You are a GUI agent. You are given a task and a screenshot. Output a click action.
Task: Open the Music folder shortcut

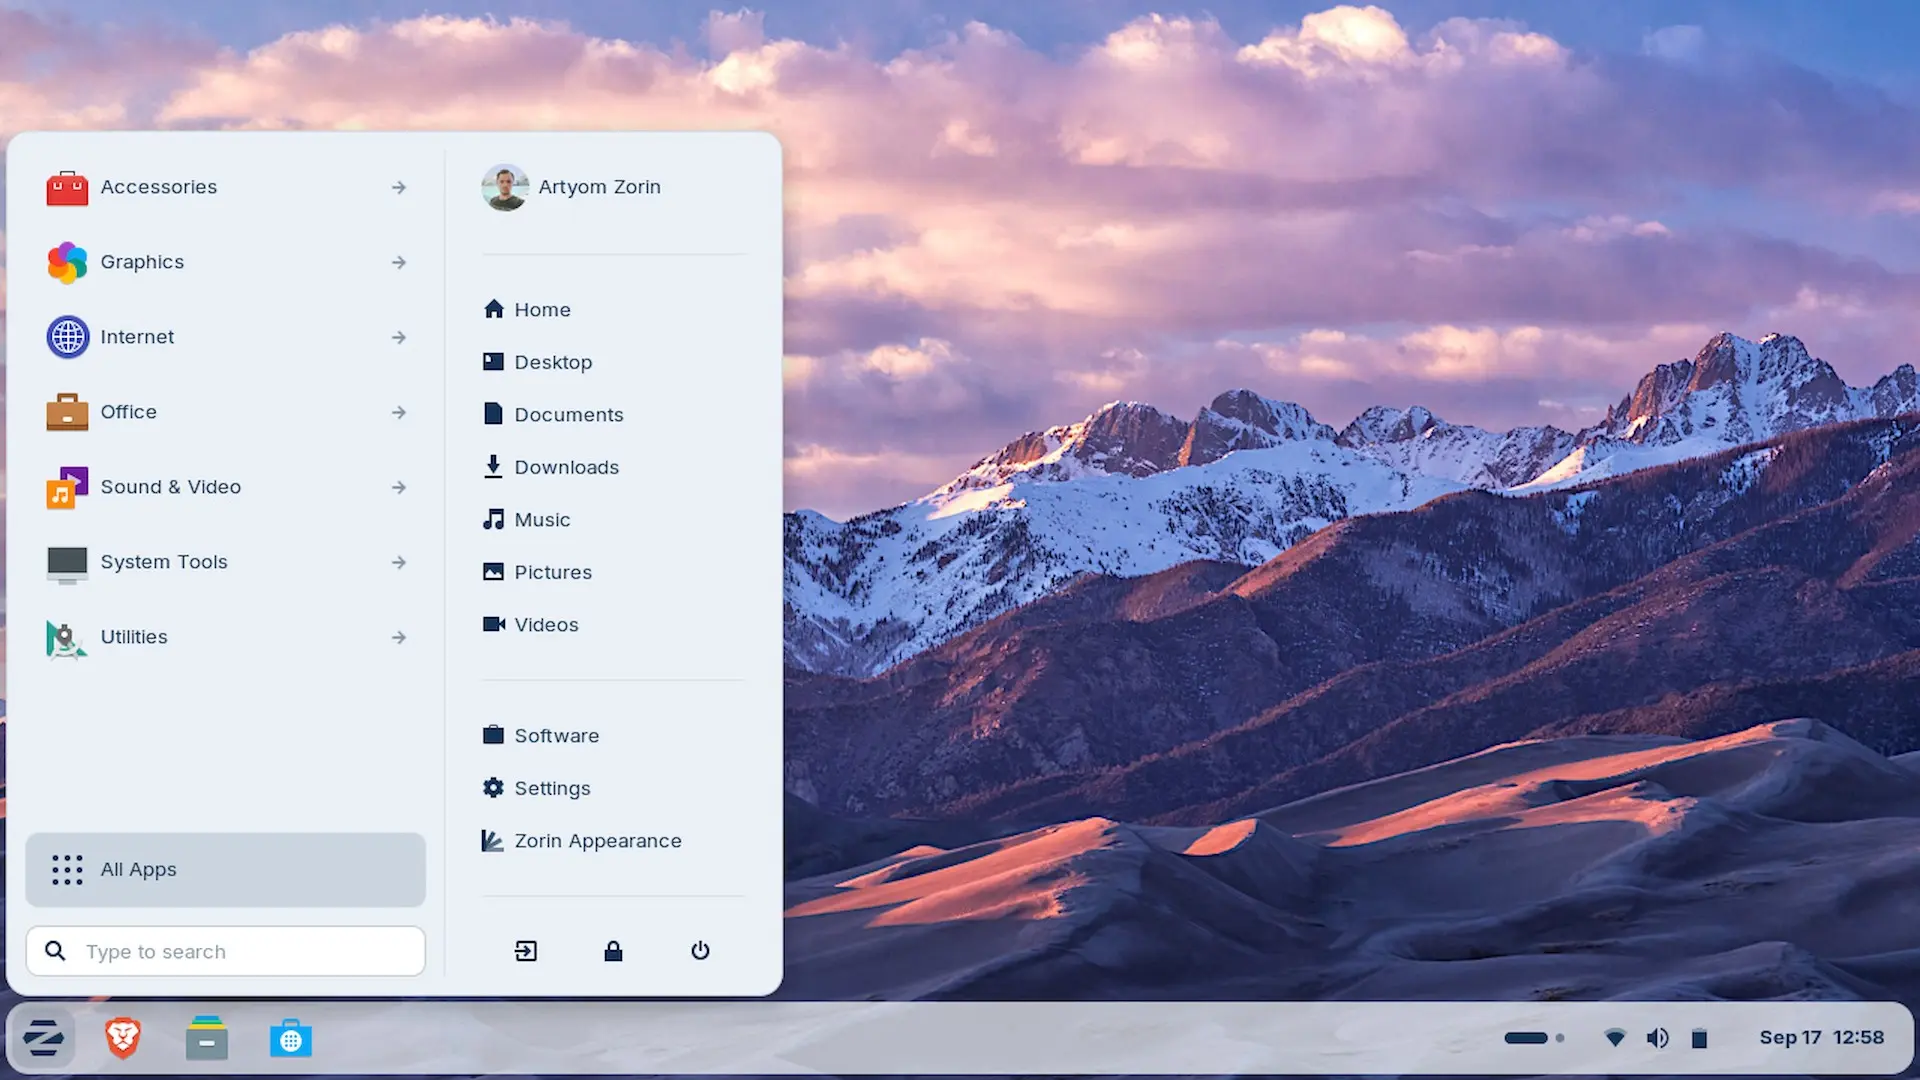541,519
